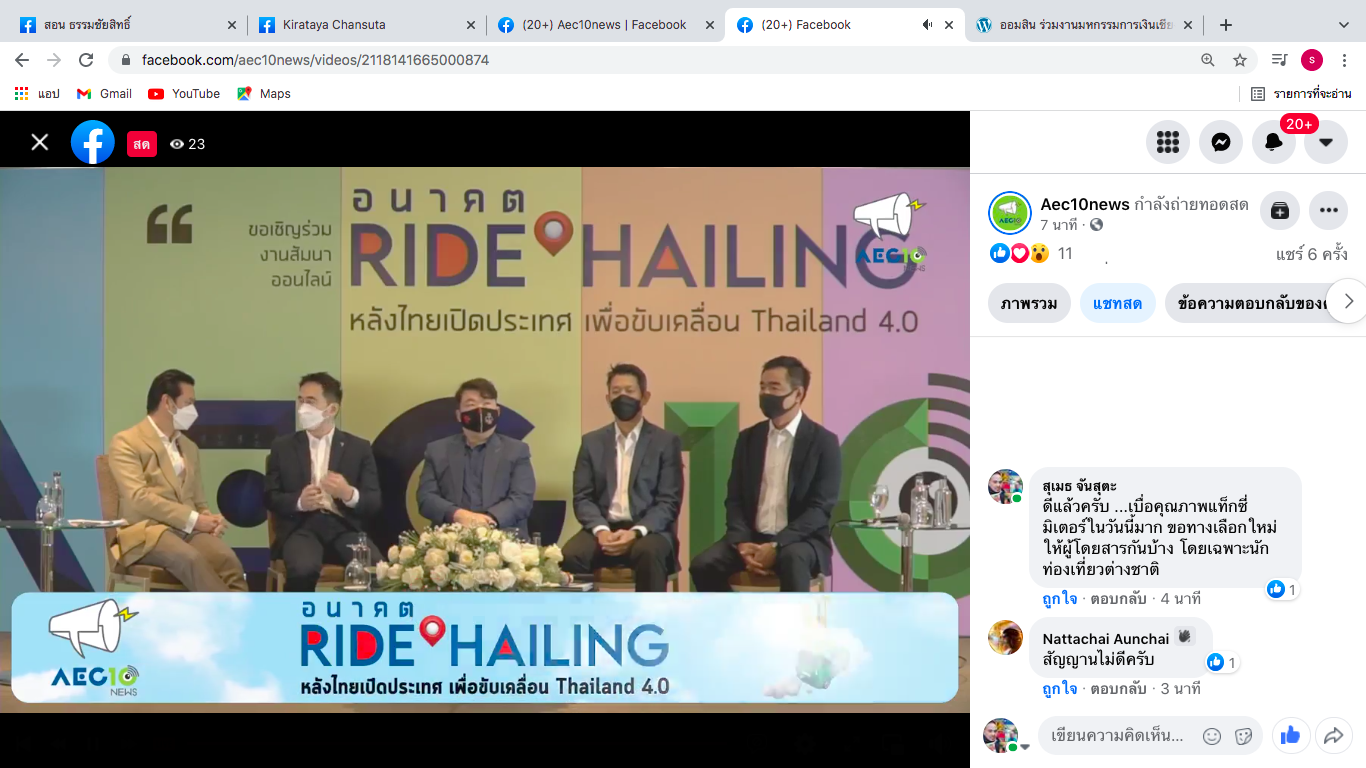The image size is (1366, 768).
Task: Show more tabs with right chevron
Action: (1348, 301)
